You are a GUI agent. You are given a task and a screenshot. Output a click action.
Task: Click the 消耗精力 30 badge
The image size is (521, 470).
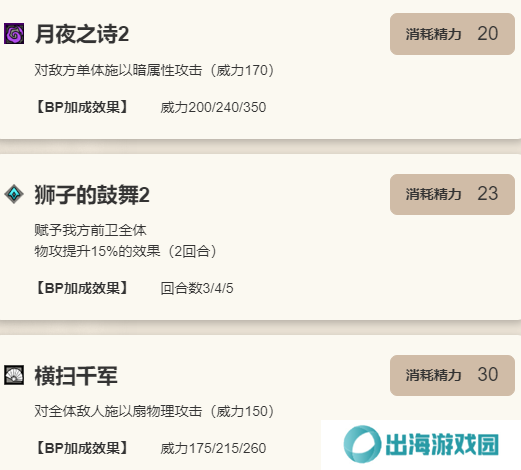452,375
